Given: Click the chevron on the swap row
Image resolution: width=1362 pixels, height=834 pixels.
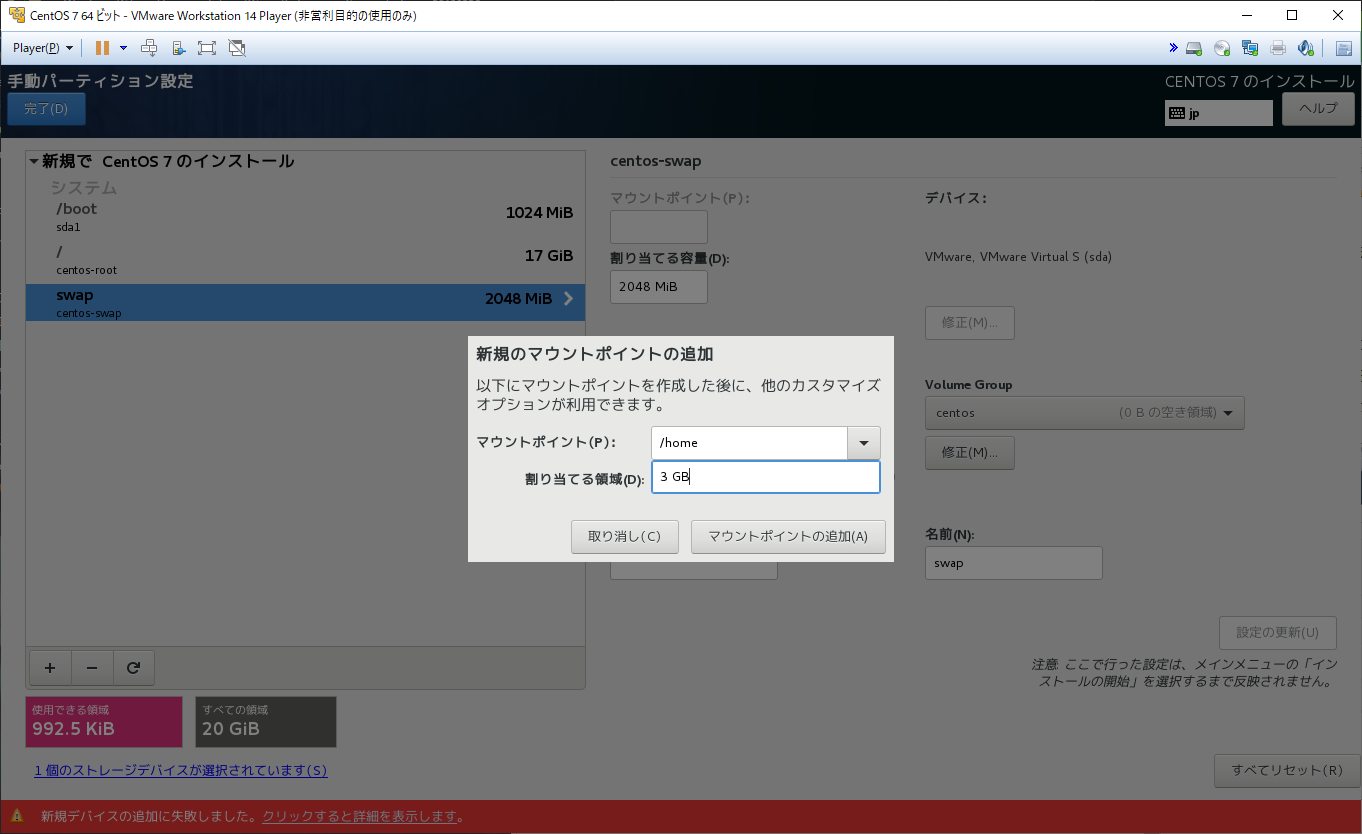Looking at the screenshot, I should click(569, 298).
